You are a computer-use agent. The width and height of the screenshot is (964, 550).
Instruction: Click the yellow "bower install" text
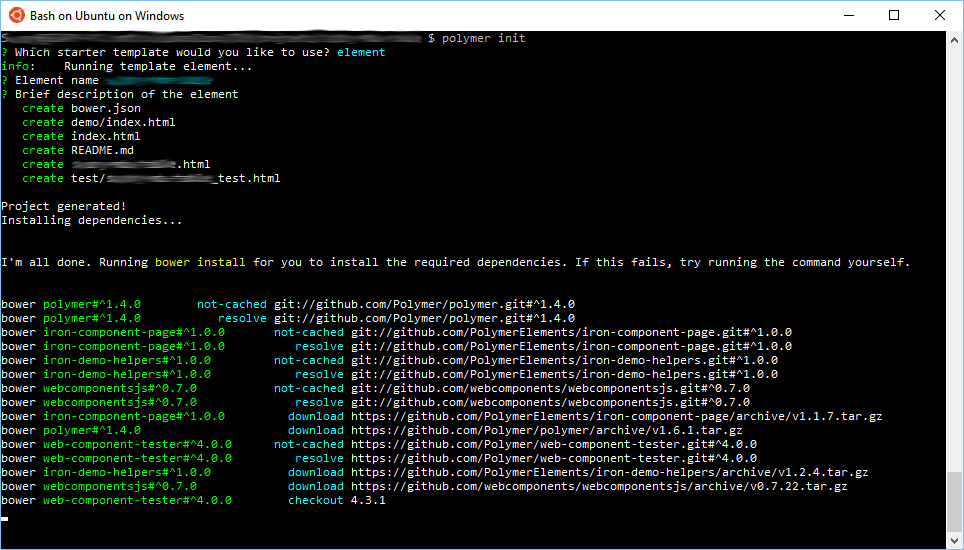pos(200,262)
